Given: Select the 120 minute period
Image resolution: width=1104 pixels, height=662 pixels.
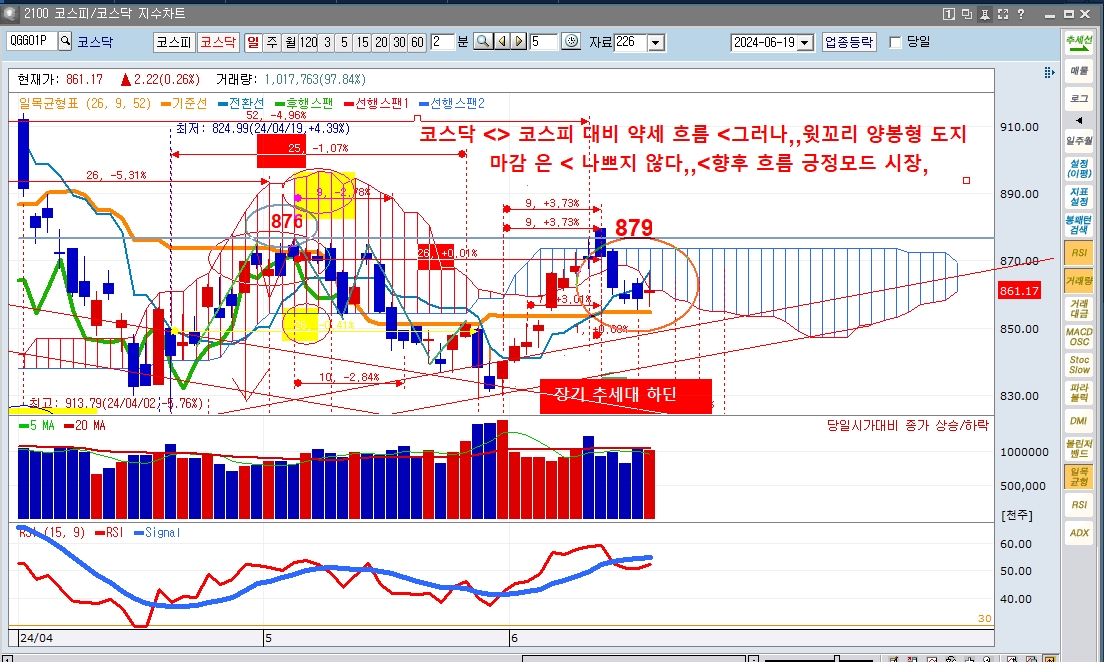Looking at the screenshot, I should 308,42.
